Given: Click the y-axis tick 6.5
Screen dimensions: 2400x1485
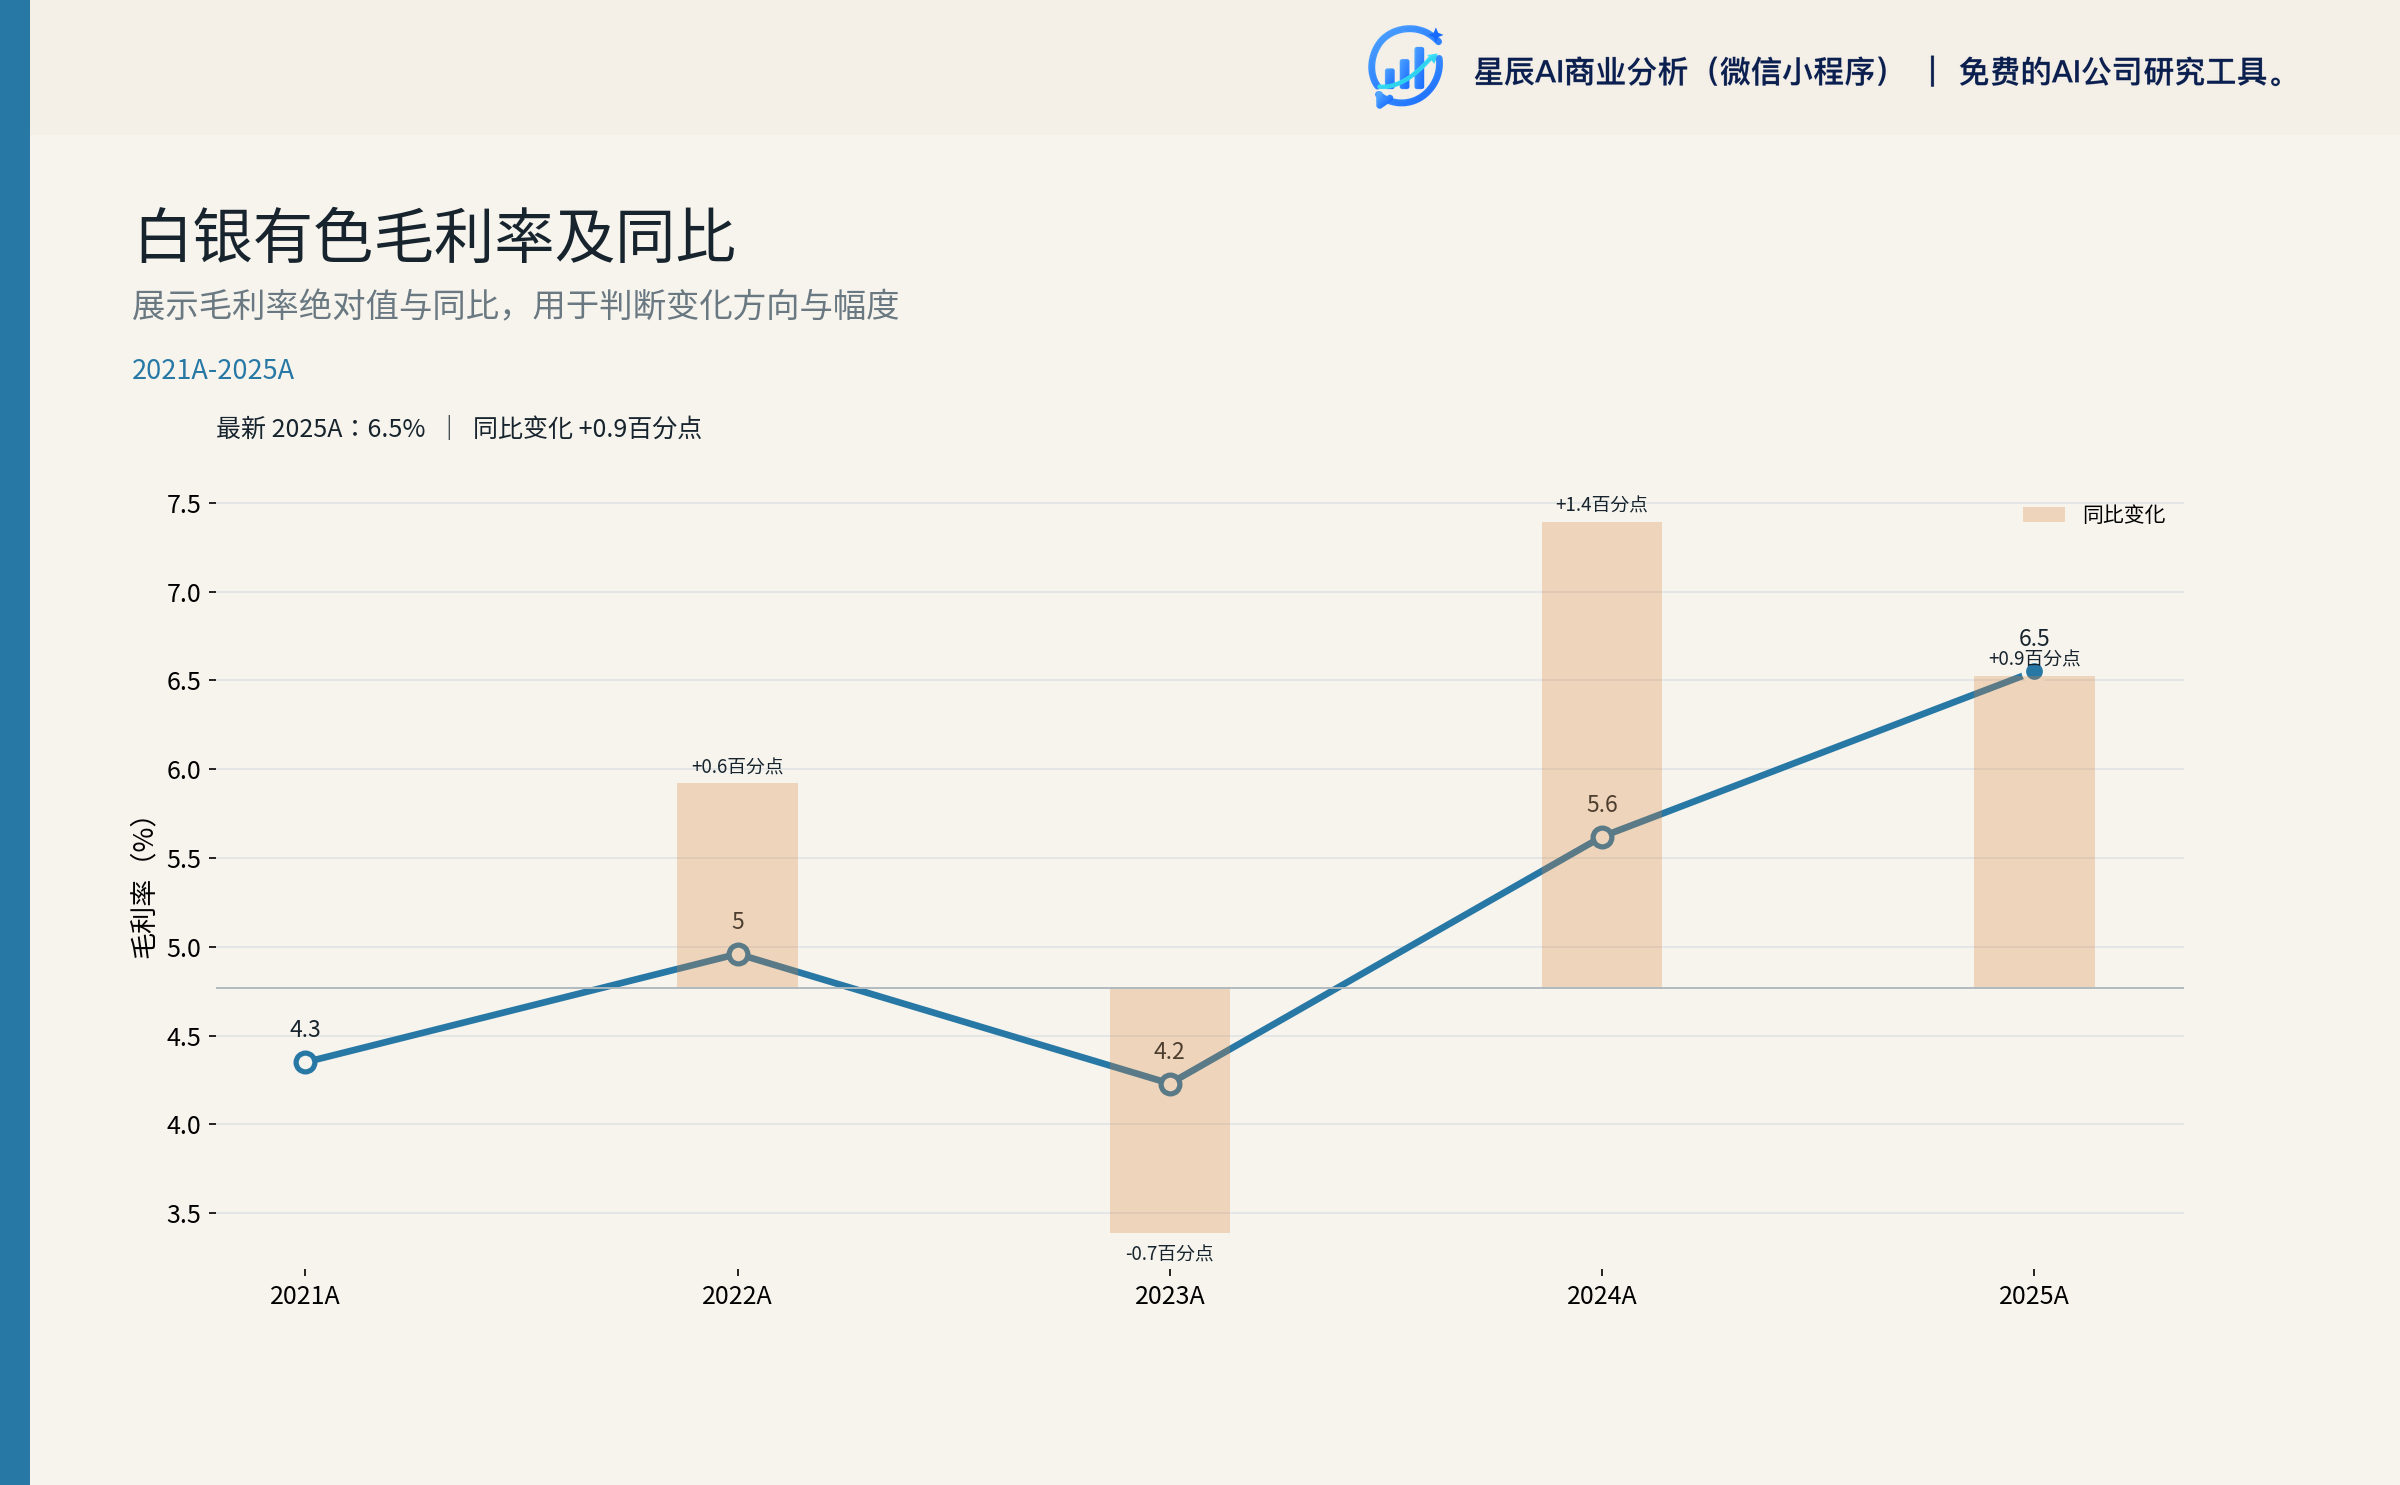Looking at the screenshot, I should [x=184, y=681].
